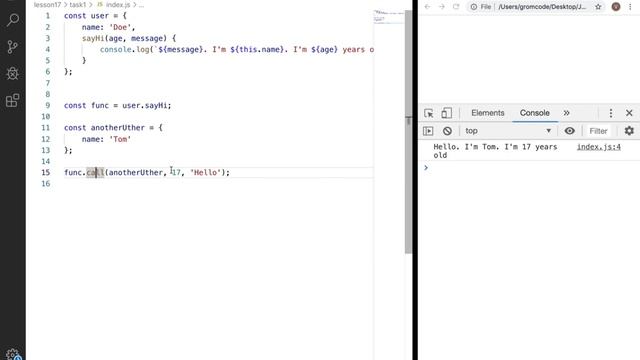Click the address bar file path
This screenshot has height=360, width=640.
coord(542,7)
